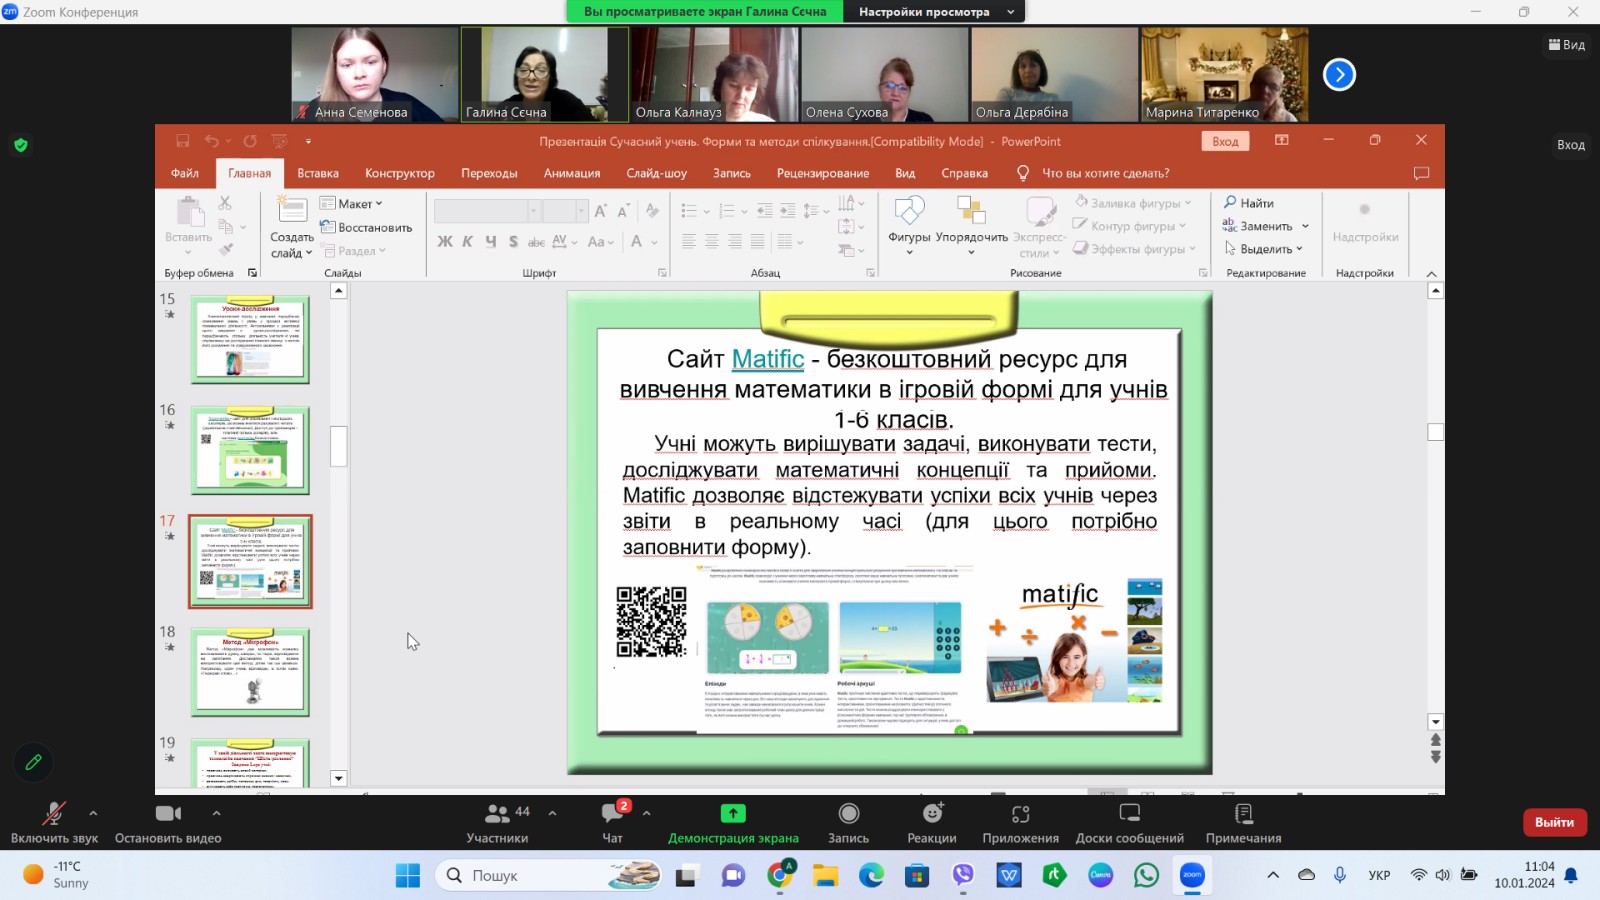
Task: Click the Save icon in quick access toolbar
Action: click(x=182, y=141)
